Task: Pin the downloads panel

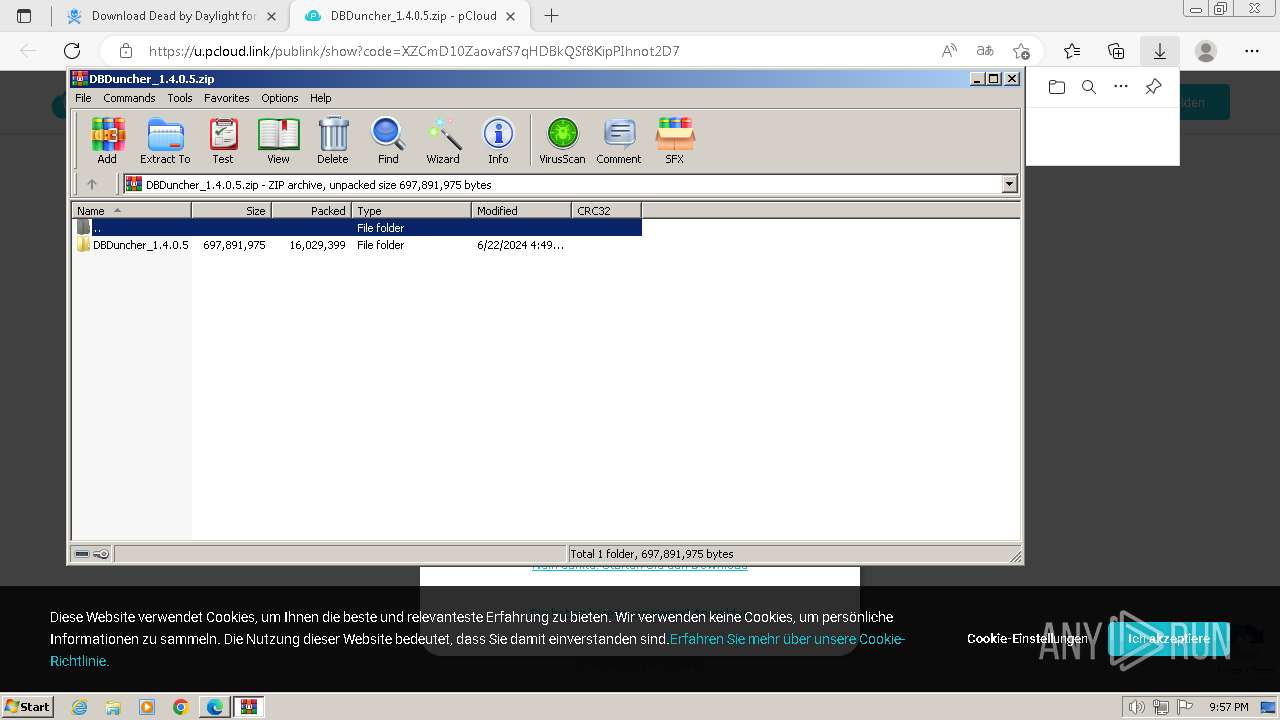Action: [x=1153, y=87]
